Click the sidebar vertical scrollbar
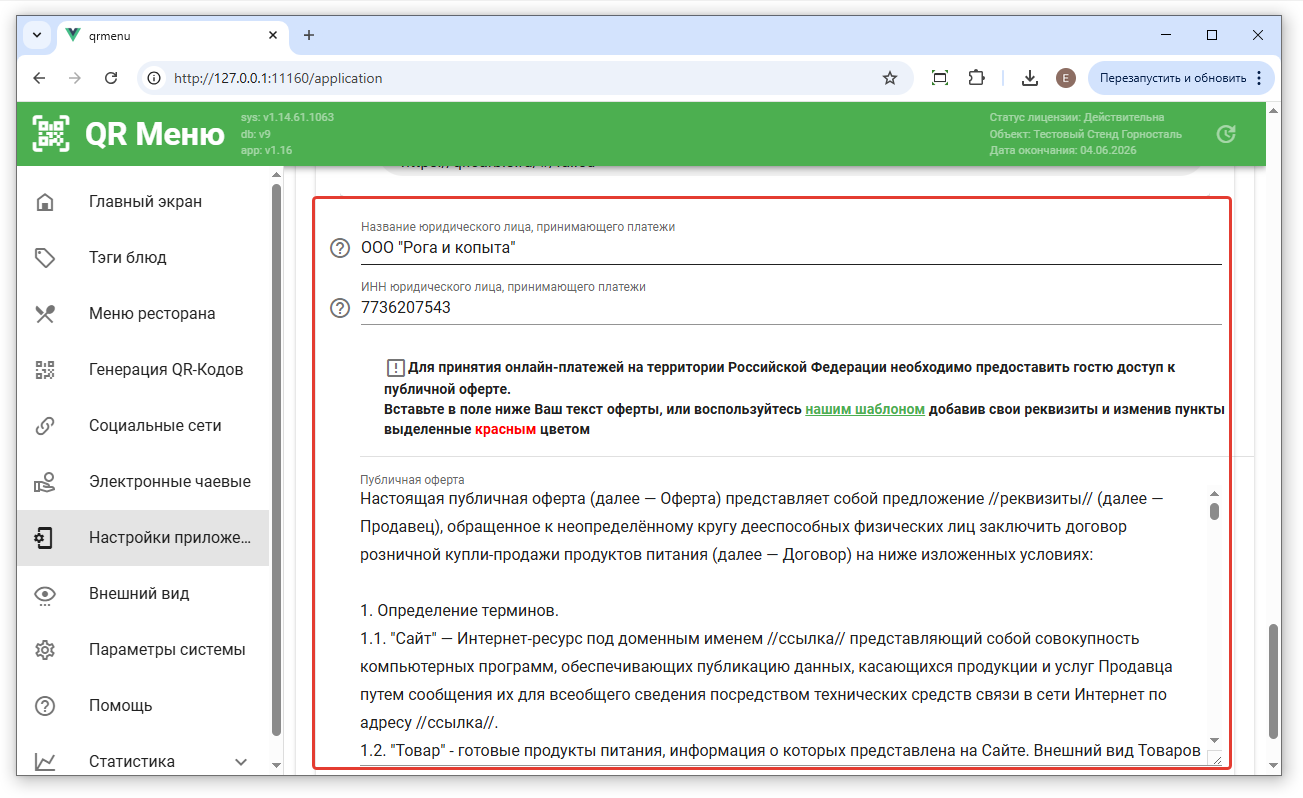This screenshot has width=1303, height=798. pyautogui.click(x=276, y=458)
